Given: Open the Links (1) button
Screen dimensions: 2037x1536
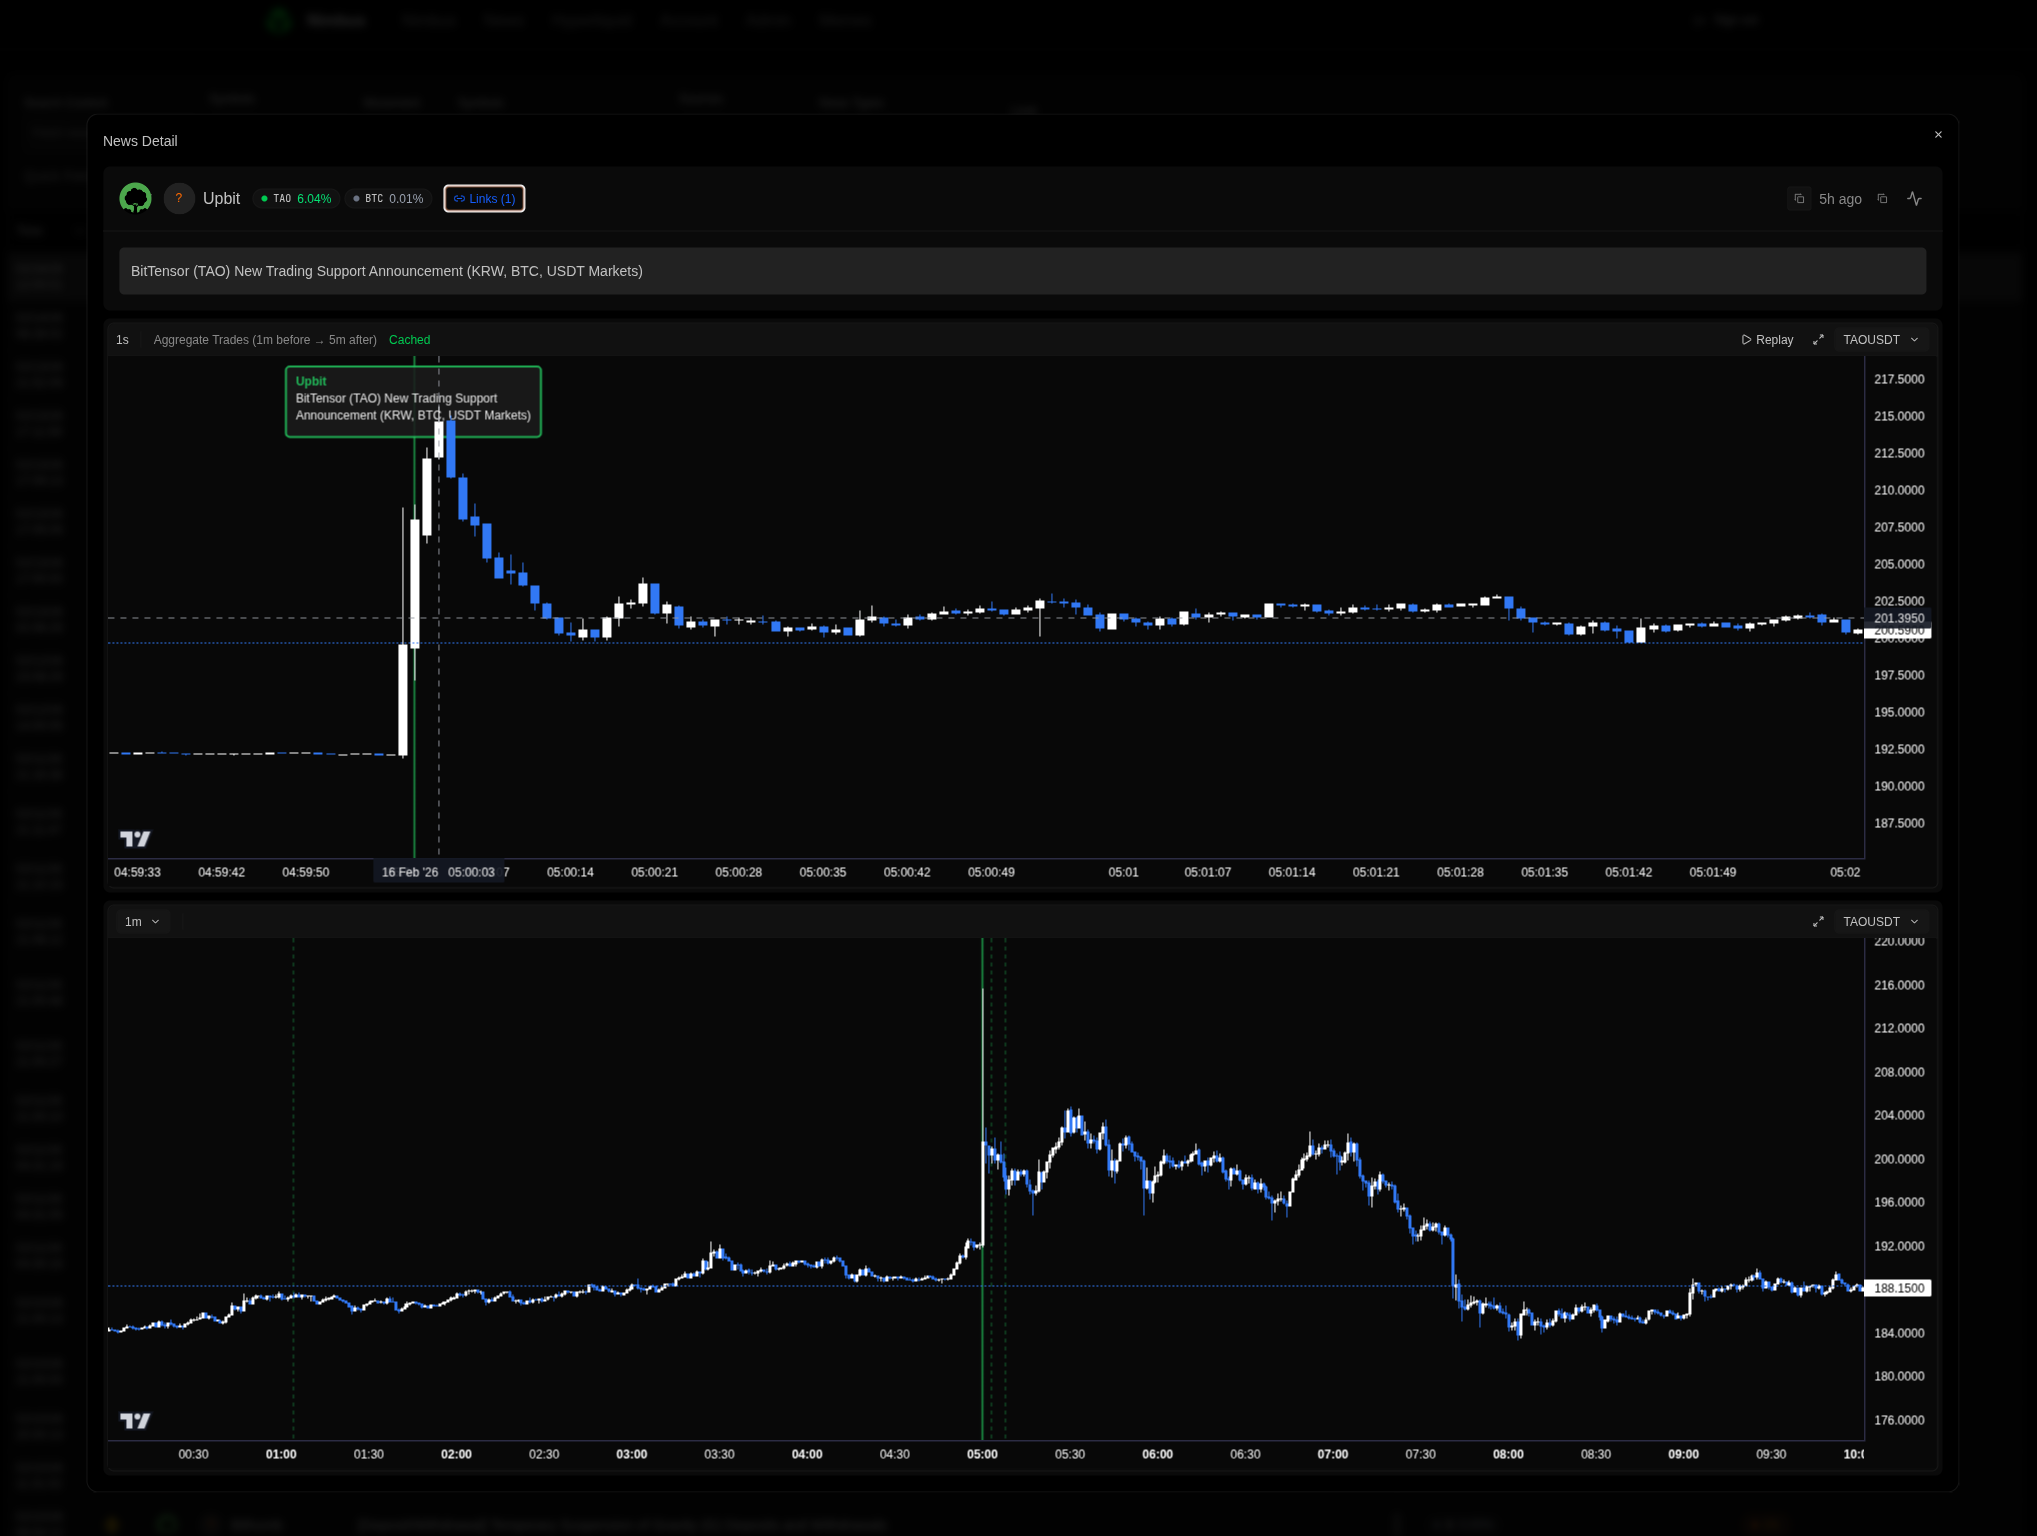Looking at the screenshot, I should pos(484,199).
